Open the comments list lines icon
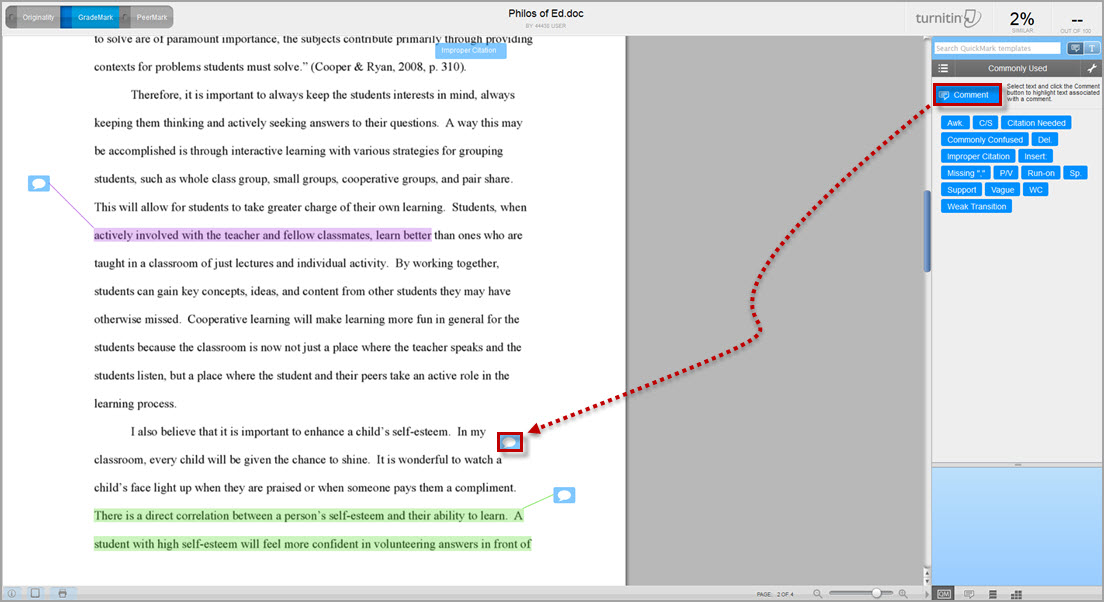This screenshot has height=602, width=1104. (x=993, y=594)
